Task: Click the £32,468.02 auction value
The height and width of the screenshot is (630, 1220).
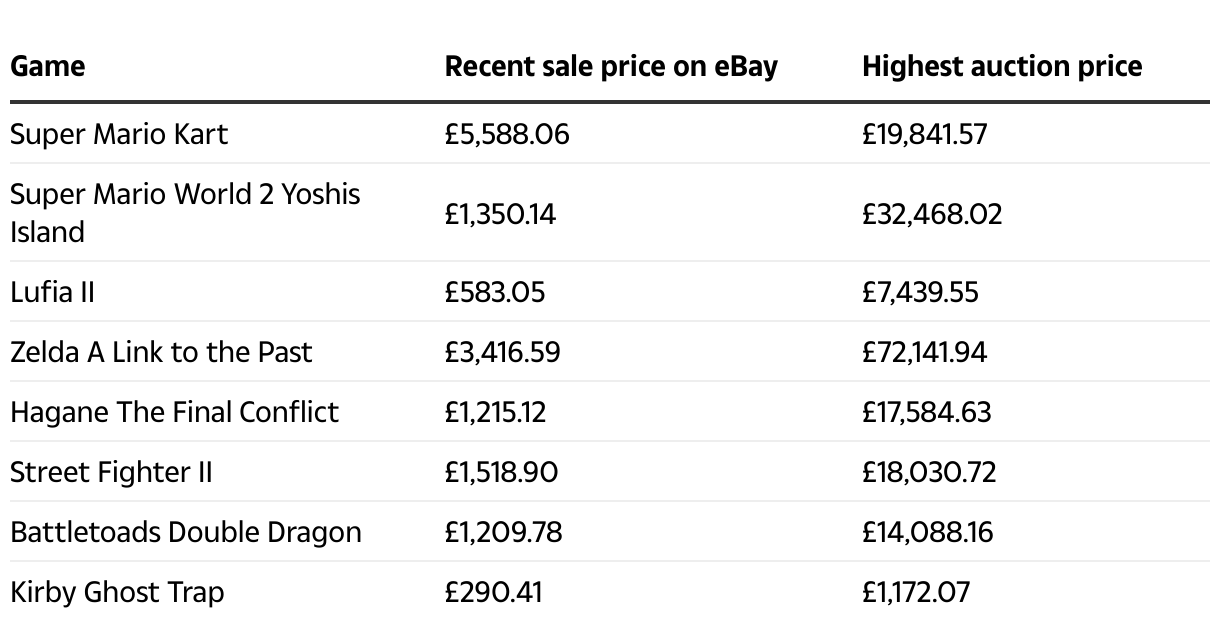Action: click(x=932, y=214)
